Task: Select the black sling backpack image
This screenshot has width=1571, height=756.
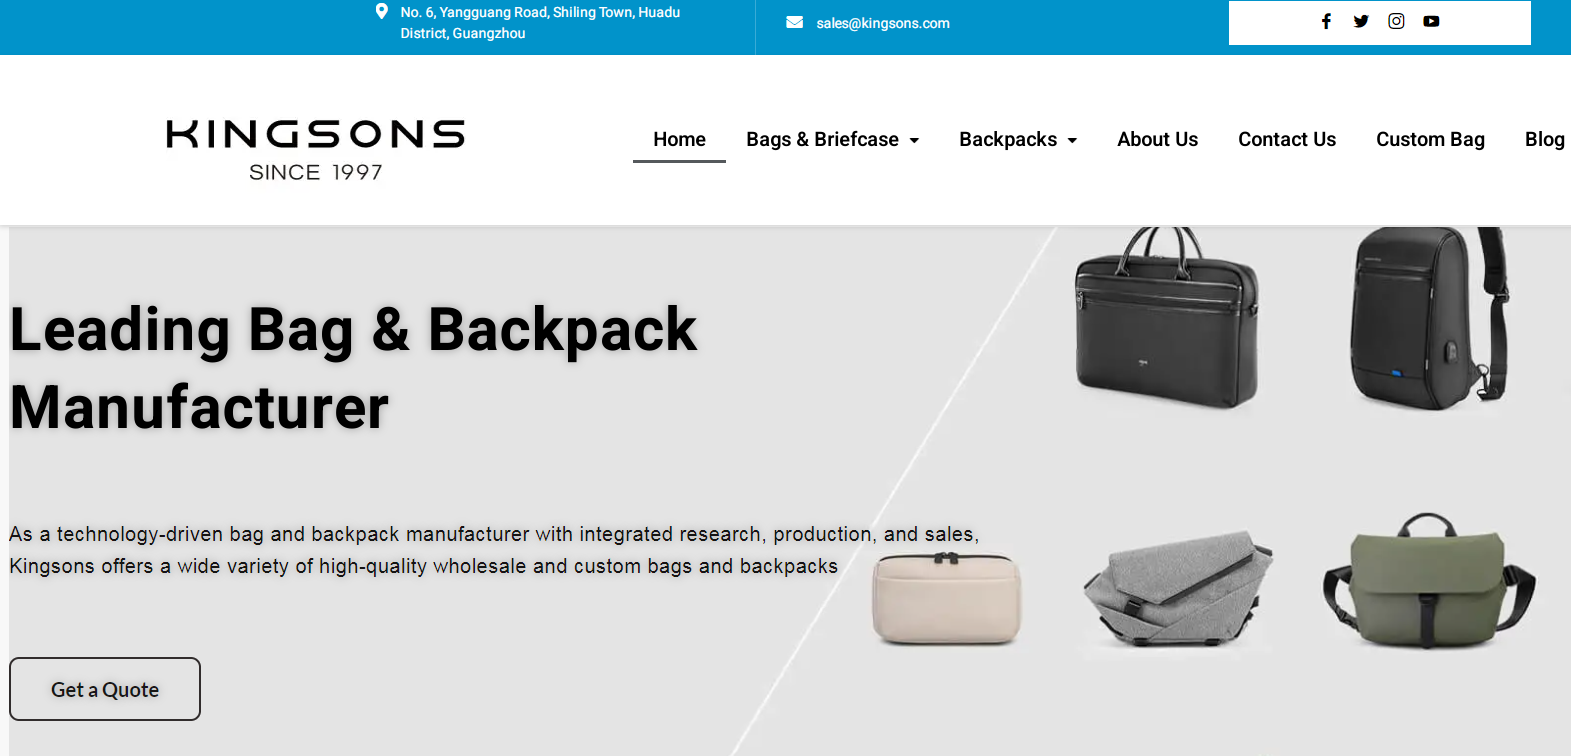Action: click(x=1429, y=318)
